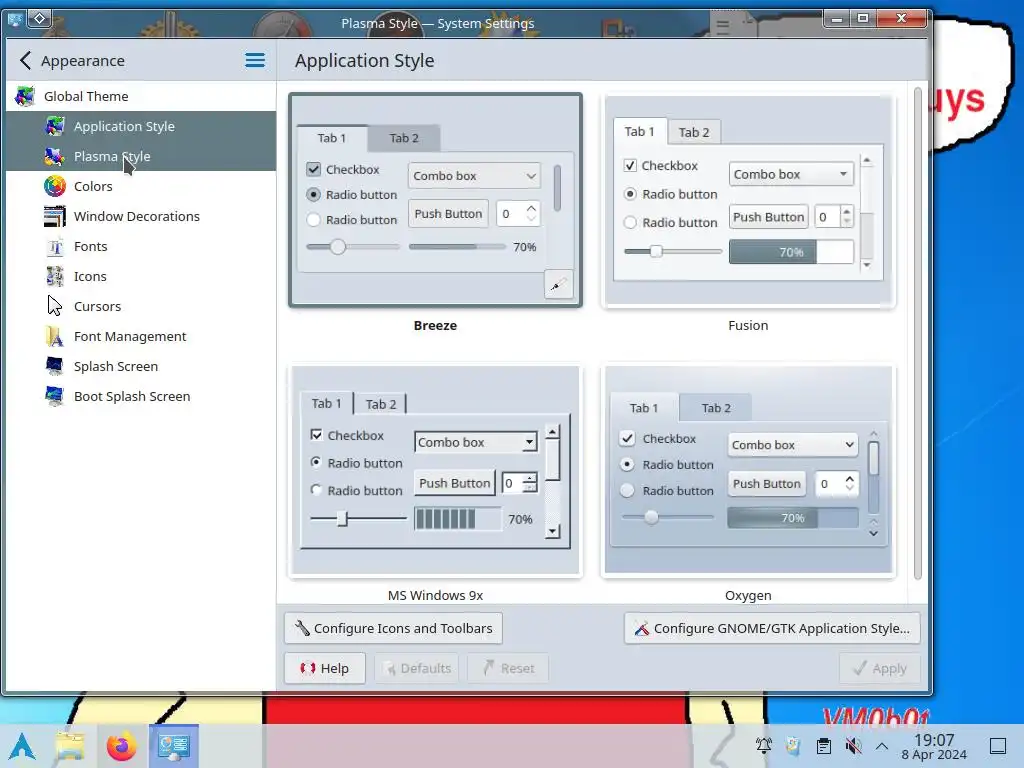Click the Cursors arrow icon
Viewport: 1024px width, 768px height.
[55, 306]
